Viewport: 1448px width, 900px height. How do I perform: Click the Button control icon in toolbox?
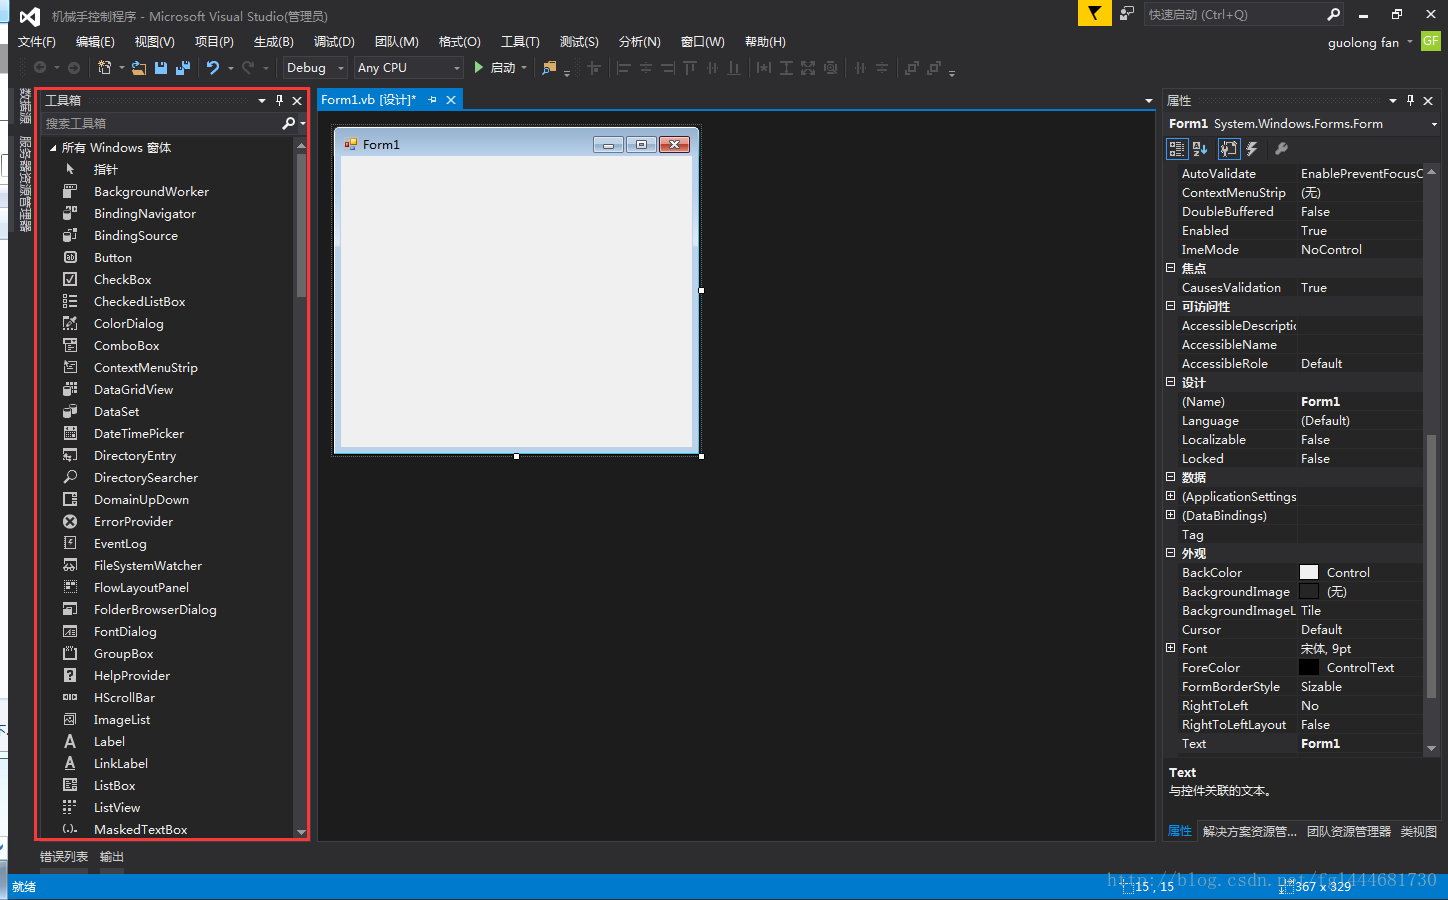[x=70, y=257]
